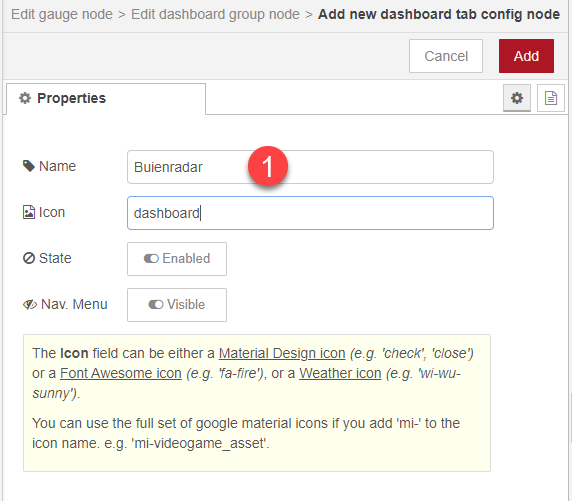Focus the Name field containing Buienradar

[310, 167]
